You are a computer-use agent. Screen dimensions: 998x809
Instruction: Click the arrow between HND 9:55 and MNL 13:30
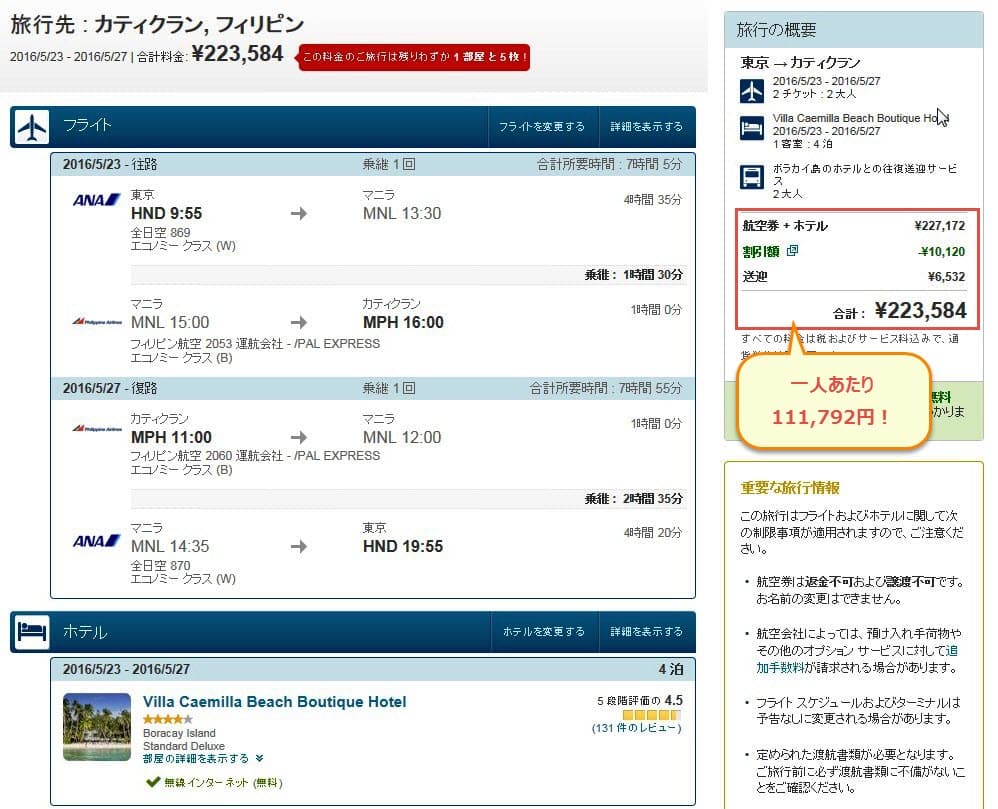click(299, 213)
